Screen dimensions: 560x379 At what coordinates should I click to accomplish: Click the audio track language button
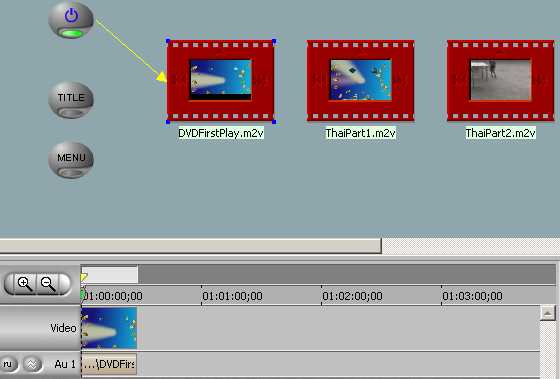tap(8, 364)
